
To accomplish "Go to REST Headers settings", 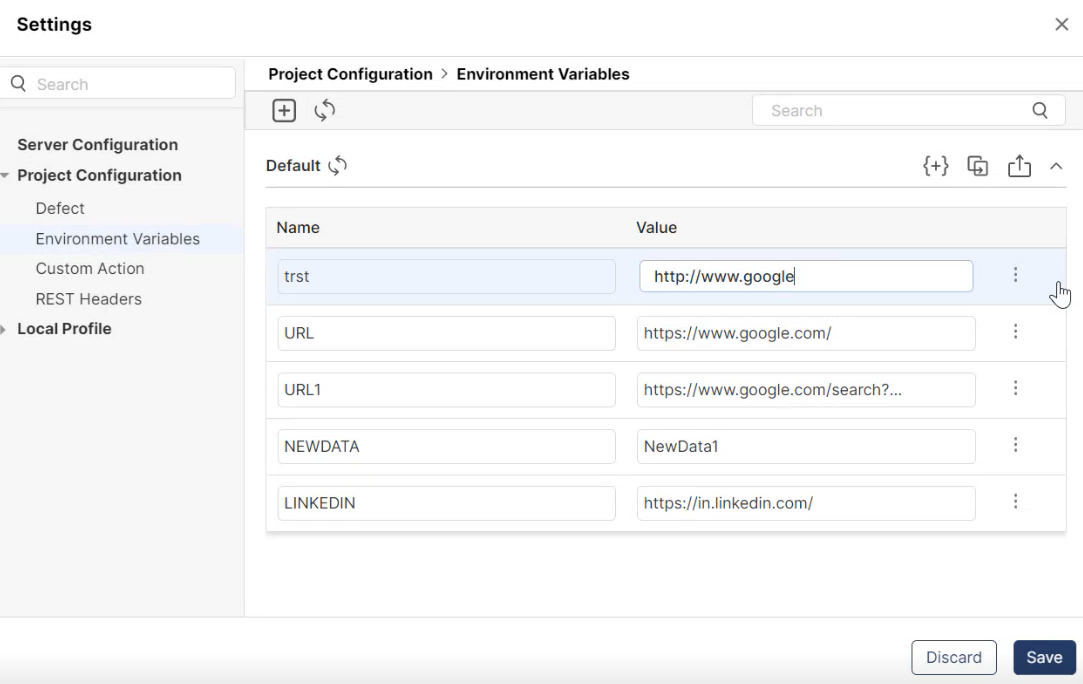I will [88, 299].
